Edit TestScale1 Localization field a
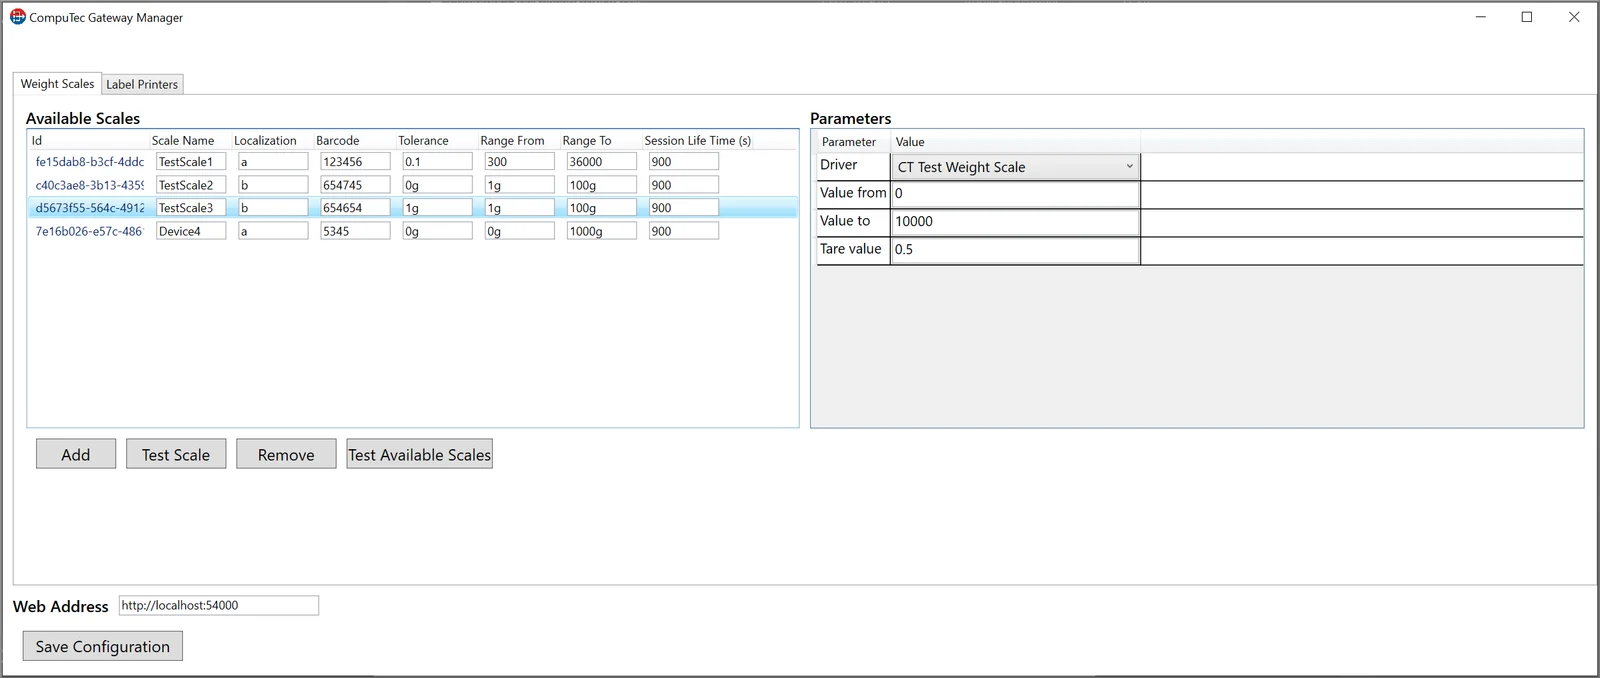Image resolution: width=1600 pixels, height=678 pixels. click(x=273, y=161)
